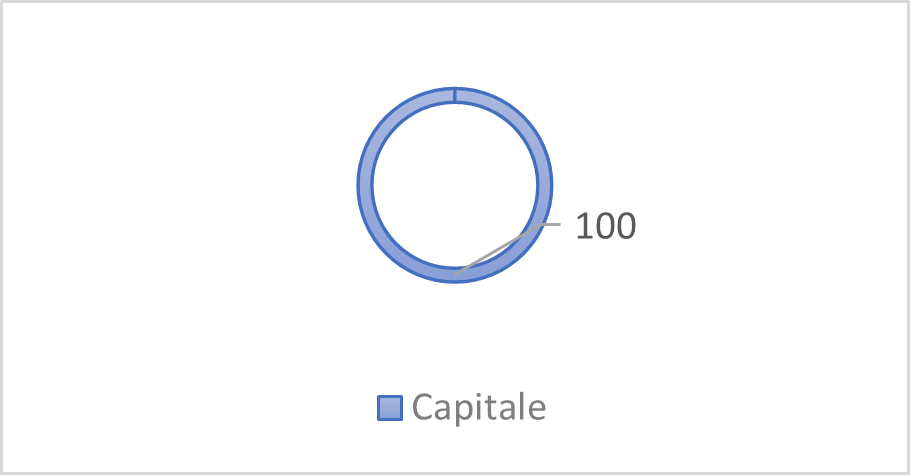Click the blank area above the doughnut
This screenshot has height=475, width=910.
coord(455,45)
